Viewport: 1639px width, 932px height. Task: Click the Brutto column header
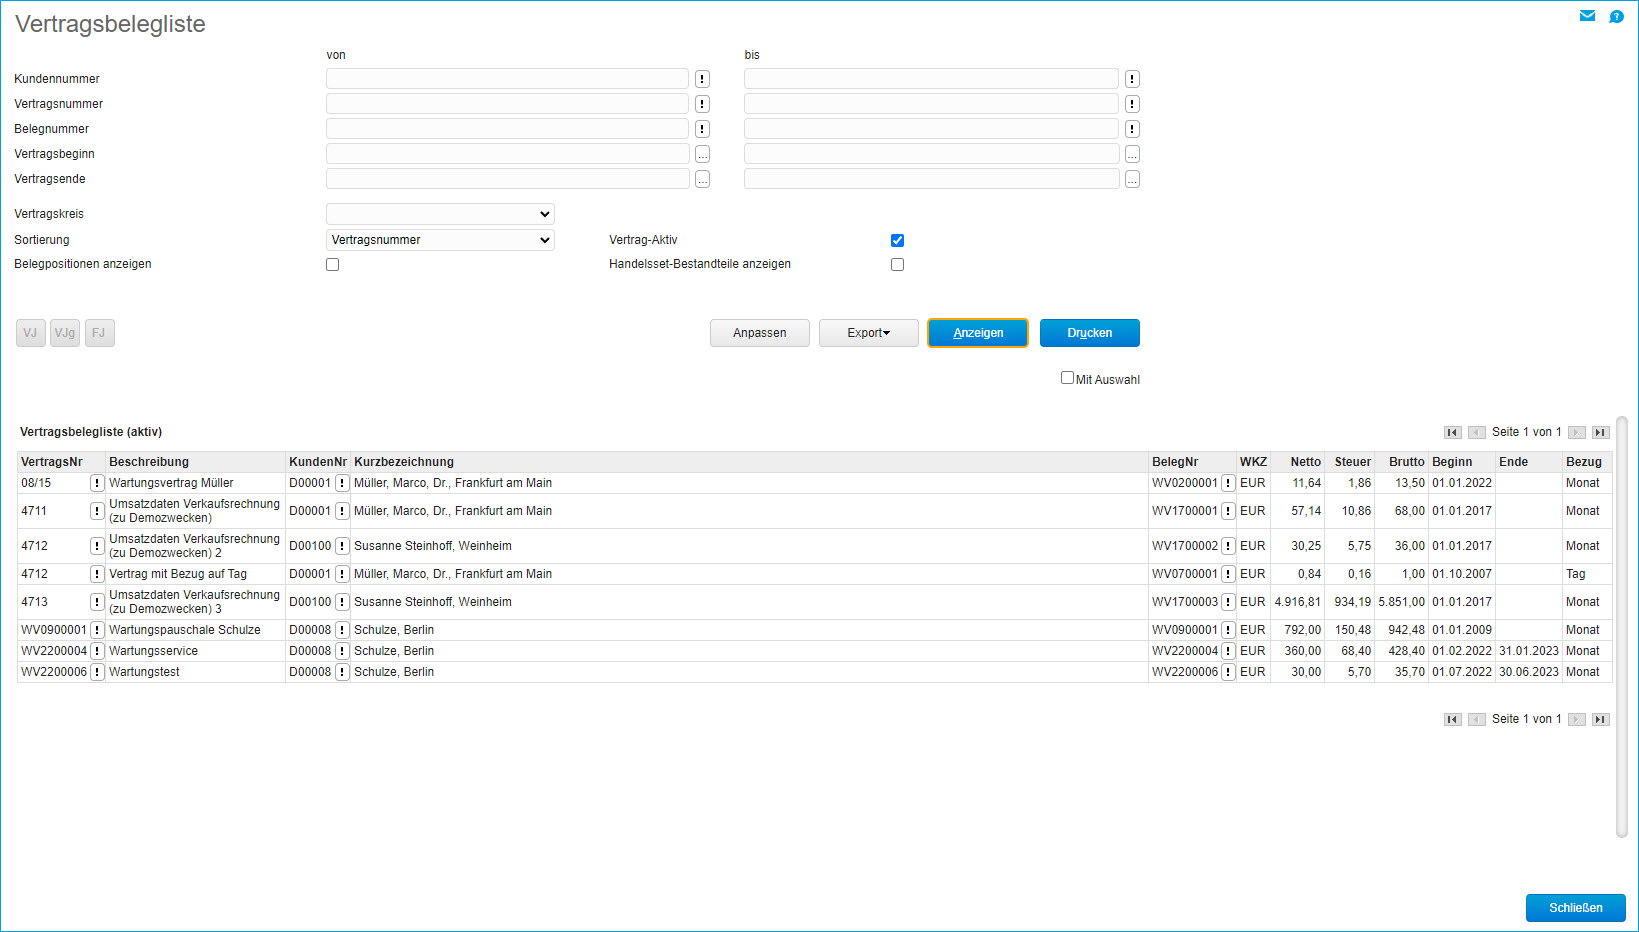1406,462
